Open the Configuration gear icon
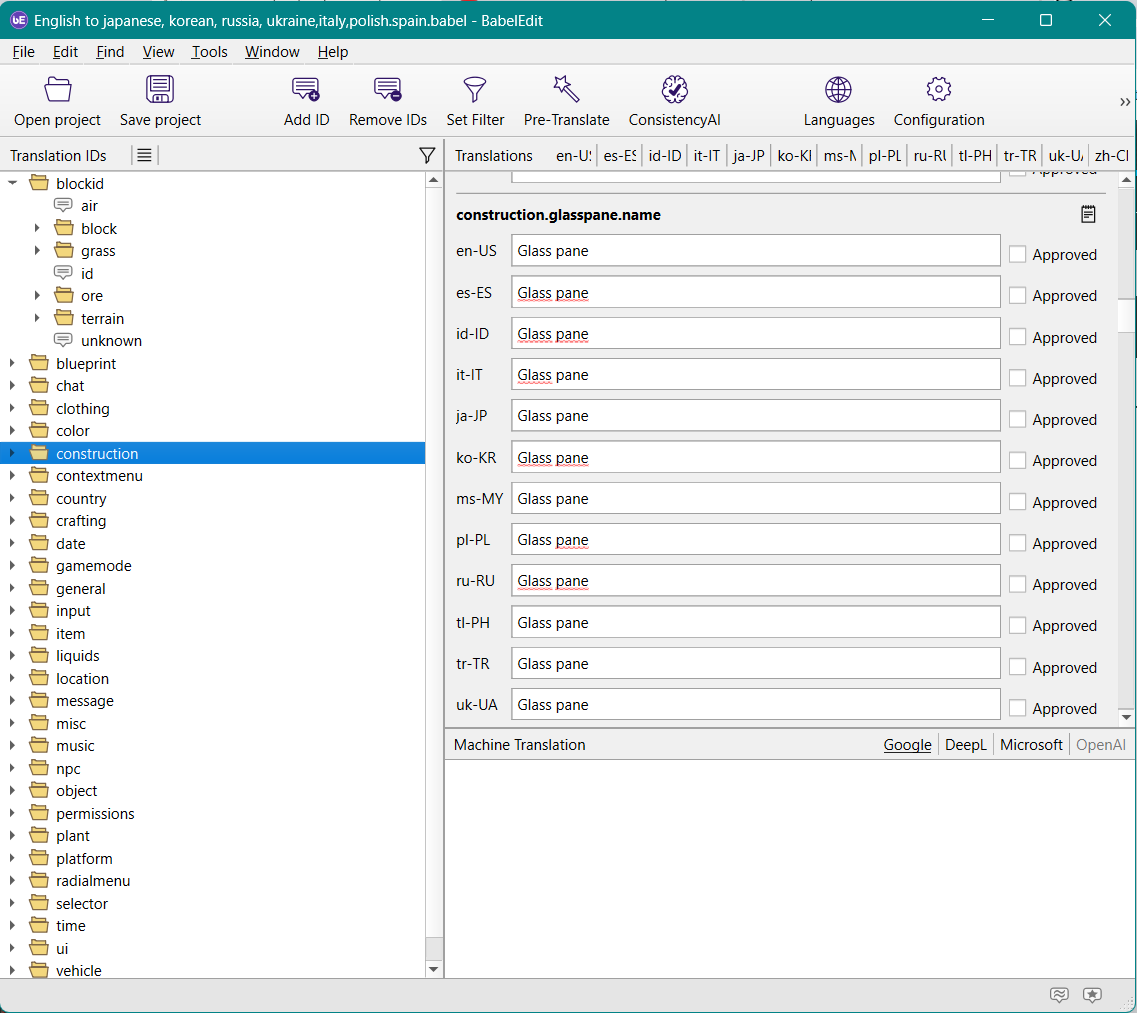 point(938,91)
